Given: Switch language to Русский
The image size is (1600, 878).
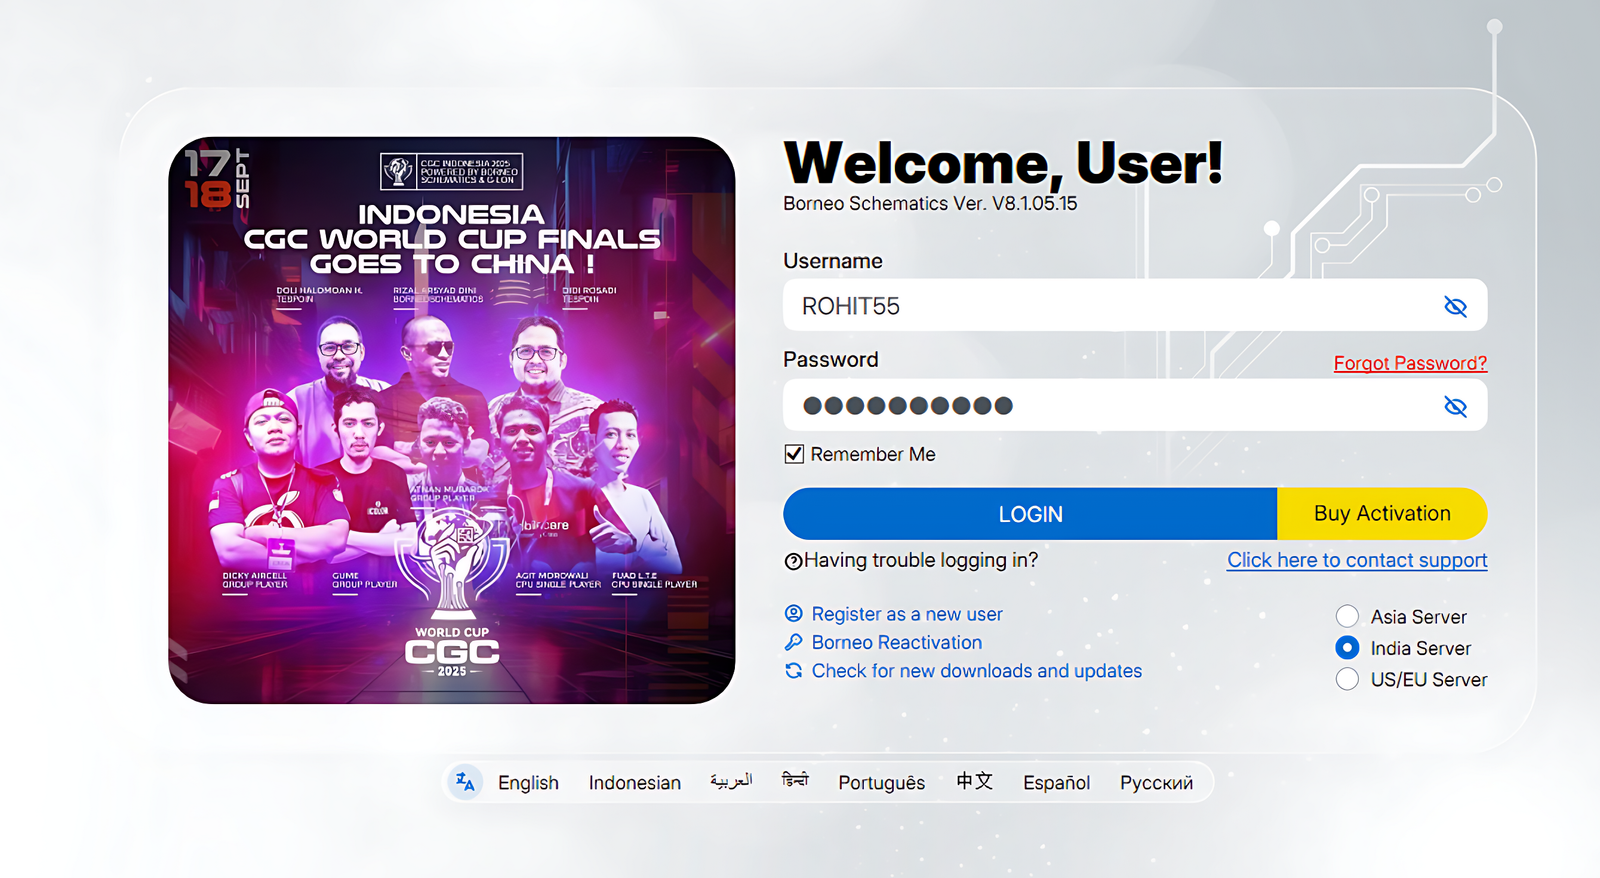Looking at the screenshot, I should (1156, 783).
